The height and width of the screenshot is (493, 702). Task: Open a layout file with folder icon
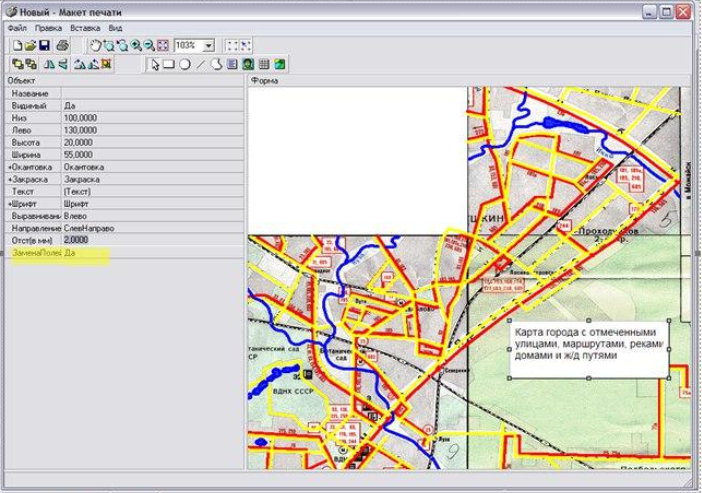tap(30, 45)
